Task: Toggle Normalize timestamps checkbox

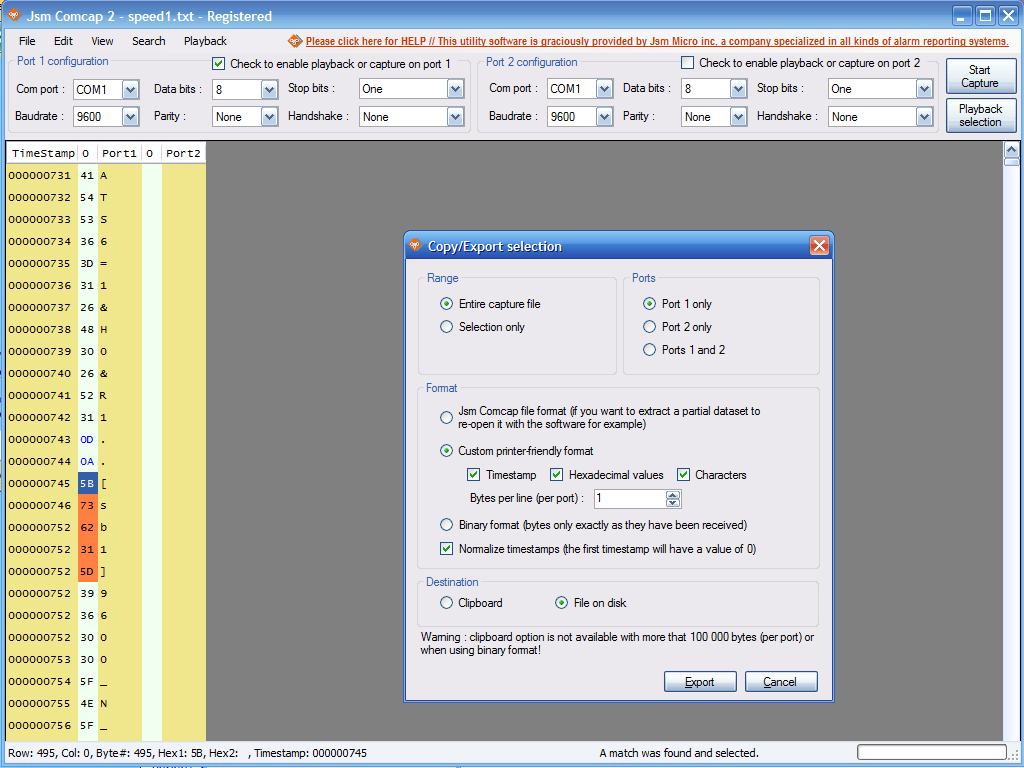Action: point(446,549)
